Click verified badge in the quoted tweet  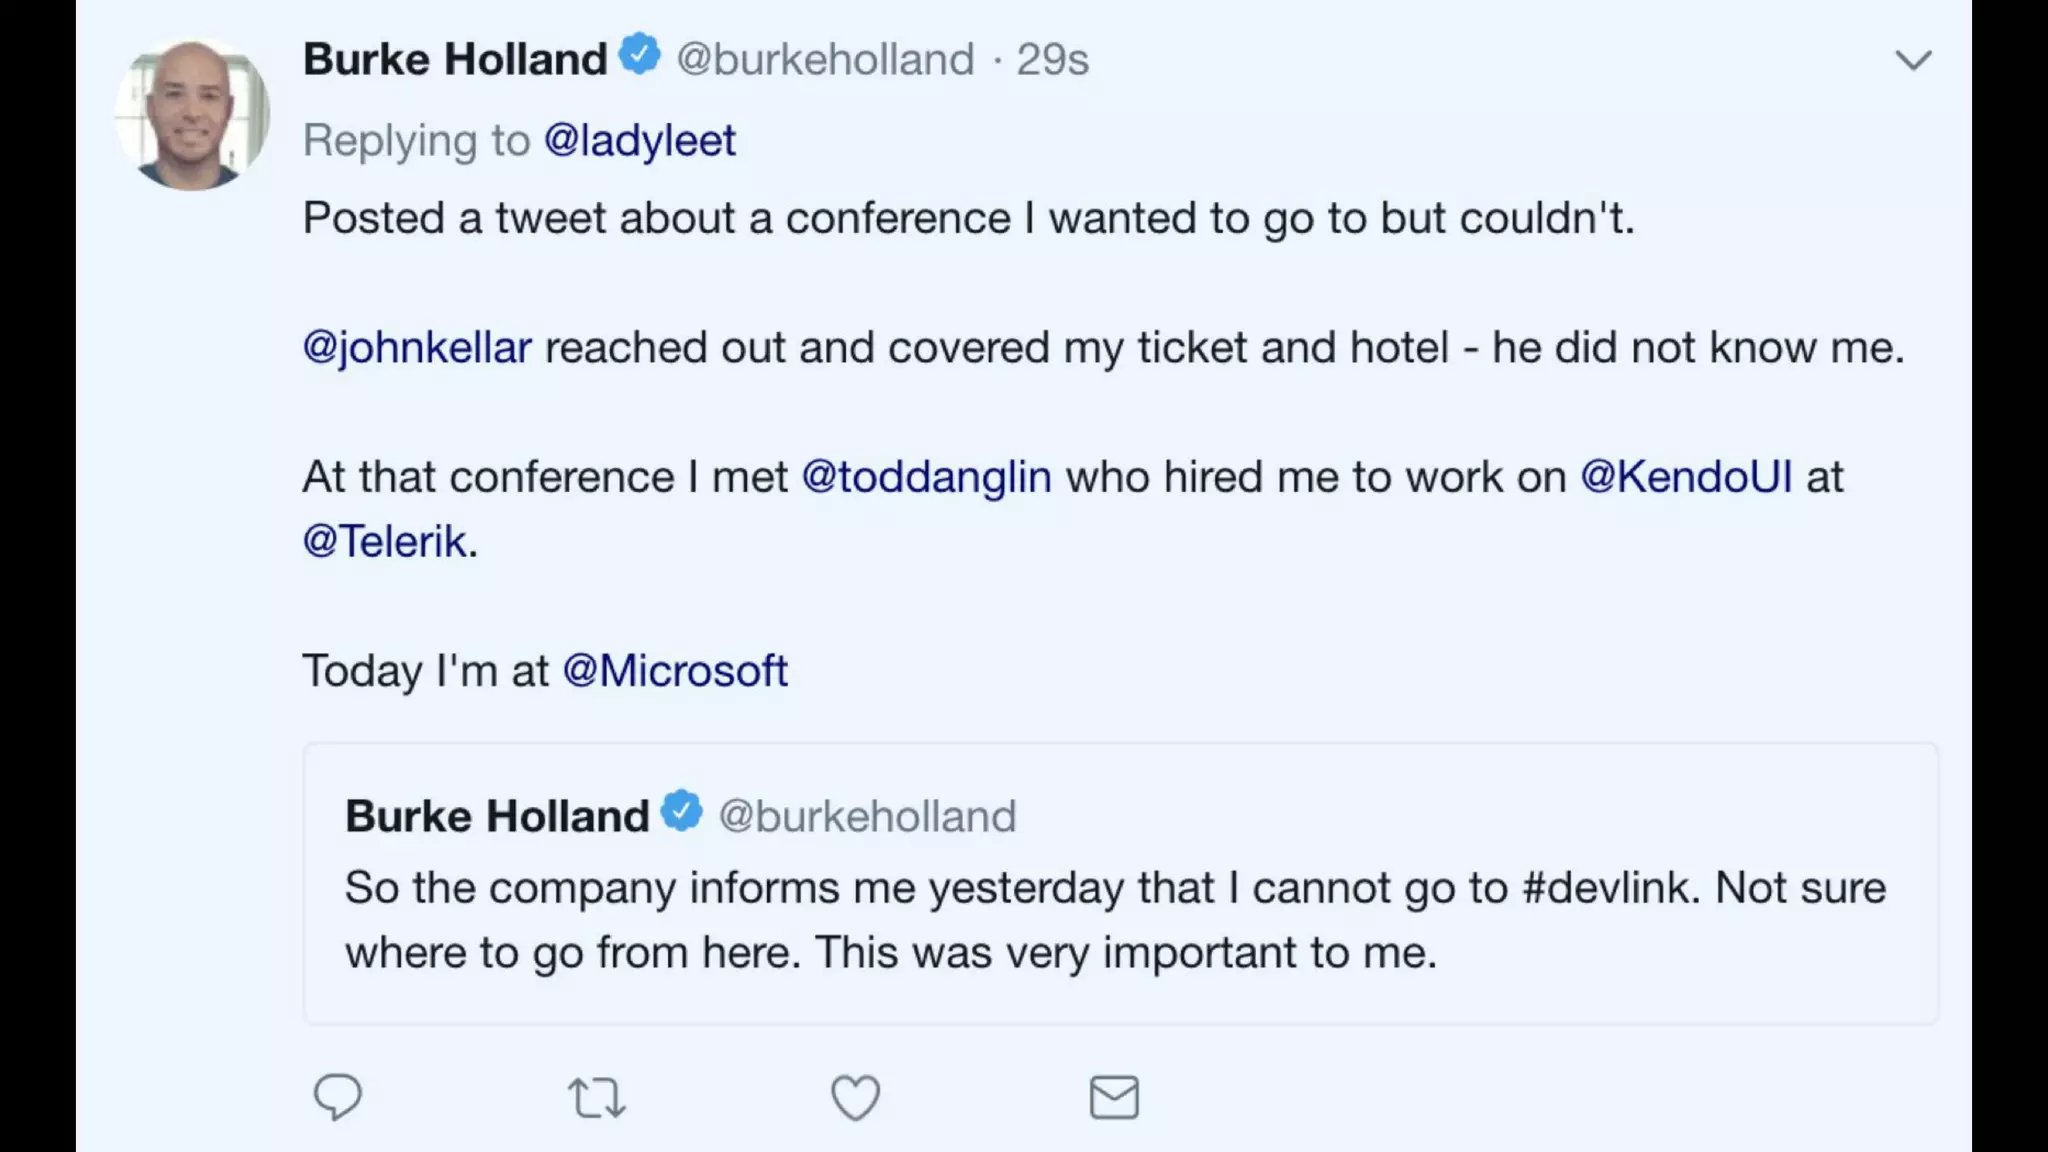(x=682, y=811)
